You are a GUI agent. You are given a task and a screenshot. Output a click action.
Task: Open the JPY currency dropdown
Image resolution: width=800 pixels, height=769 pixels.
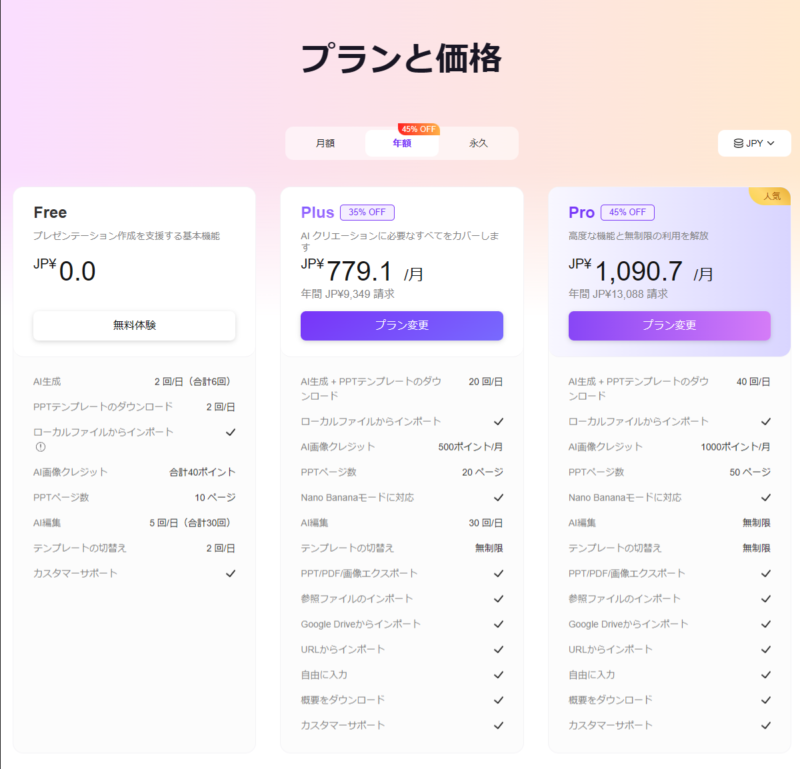[x=754, y=144]
